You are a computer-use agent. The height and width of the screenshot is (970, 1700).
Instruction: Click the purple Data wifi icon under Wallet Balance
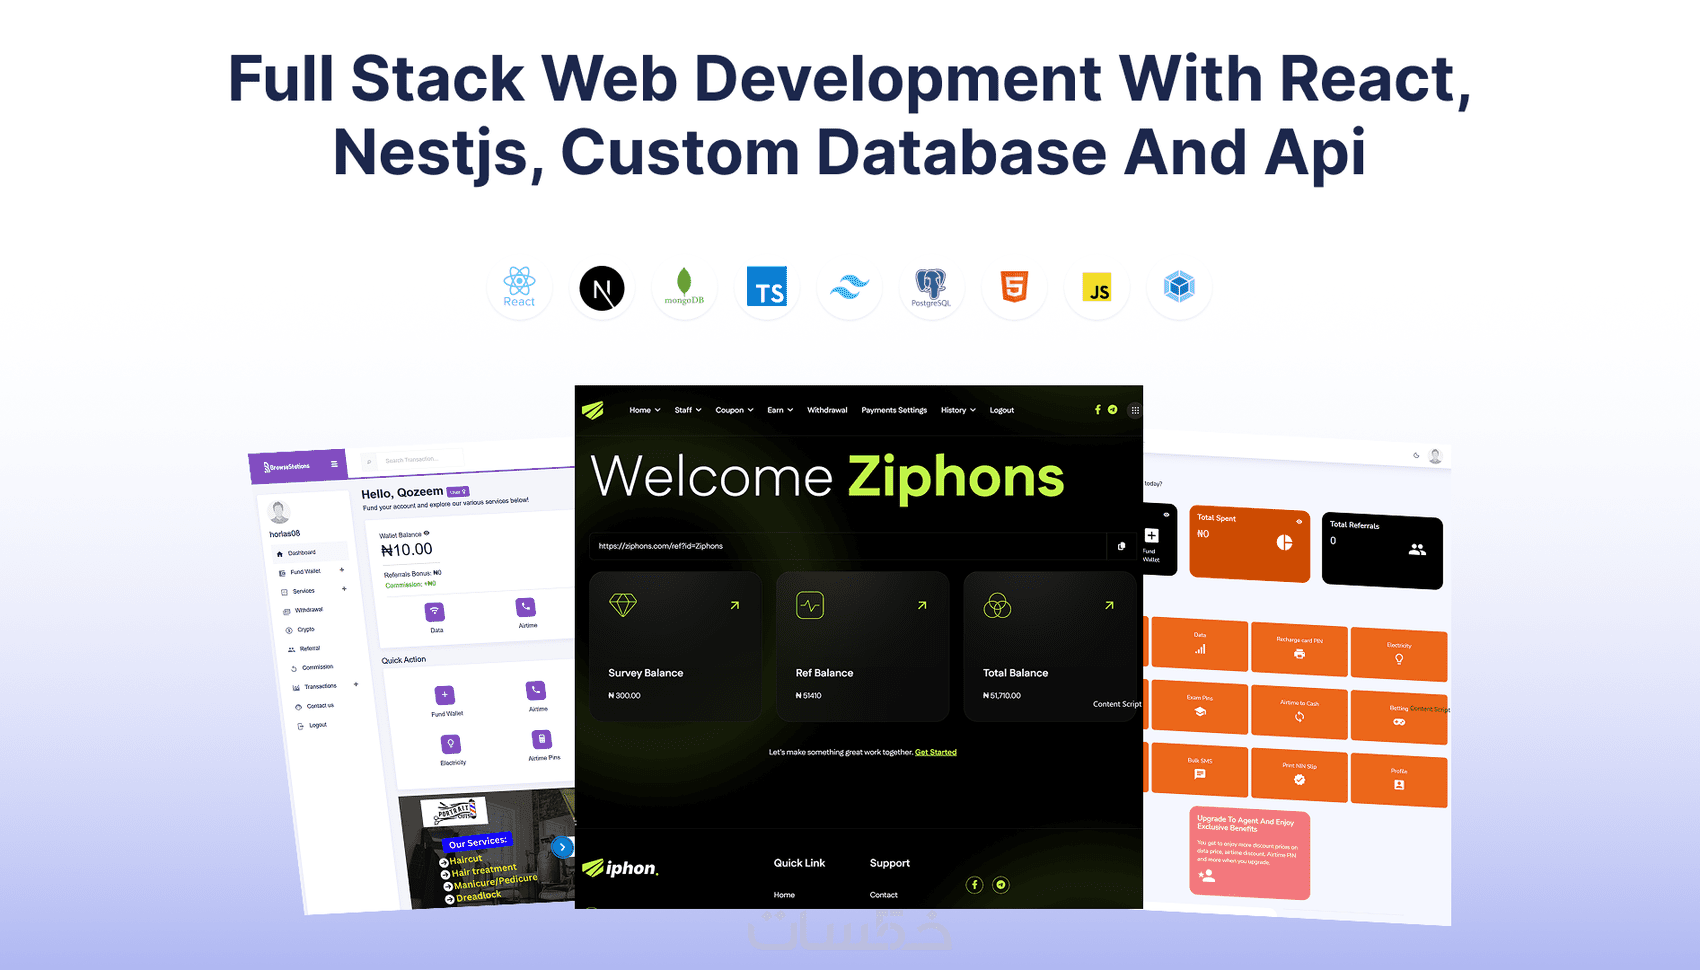[434, 612]
